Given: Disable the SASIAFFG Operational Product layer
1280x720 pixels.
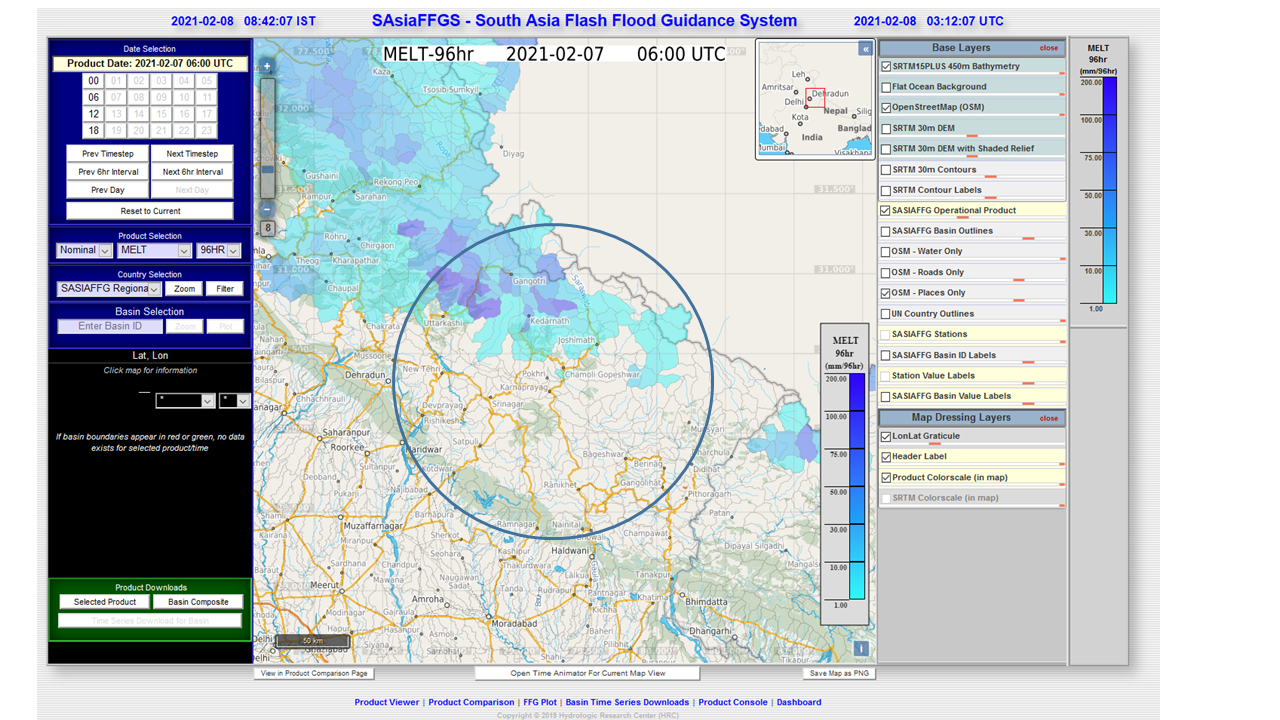Looking at the screenshot, I should point(888,210).
